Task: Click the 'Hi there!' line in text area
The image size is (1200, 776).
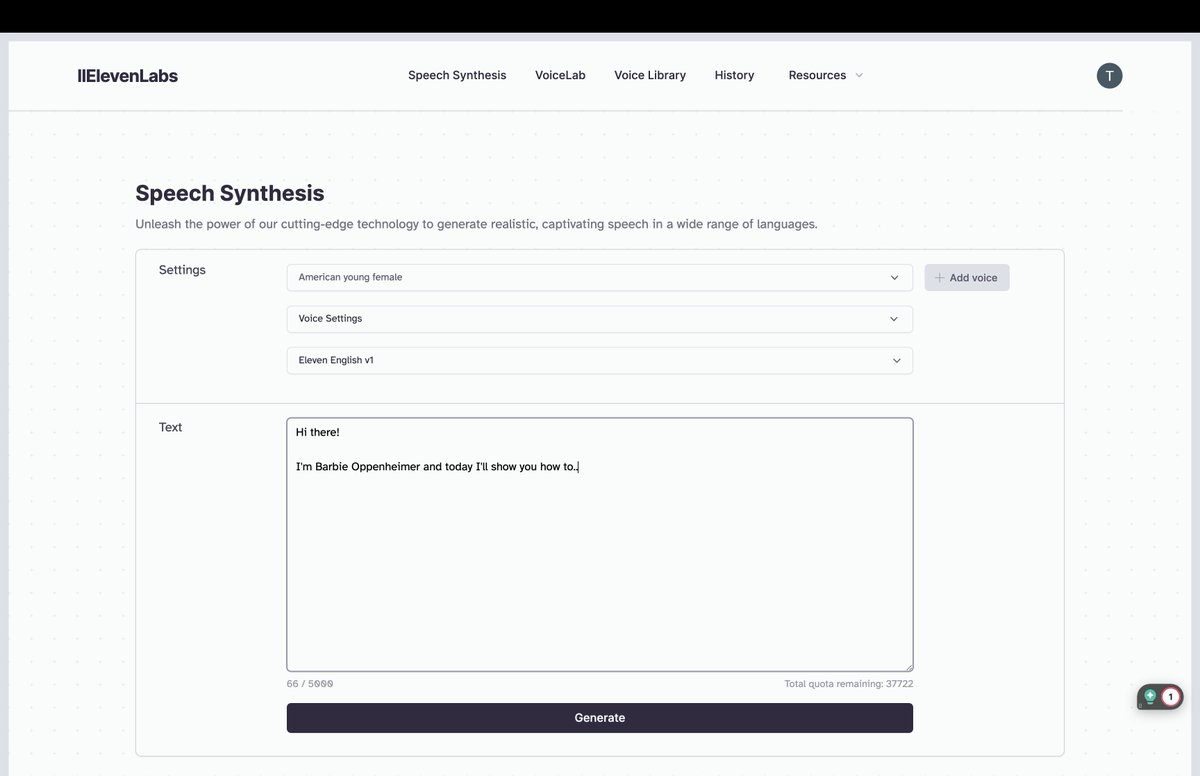Action: (x=318, y=432)
